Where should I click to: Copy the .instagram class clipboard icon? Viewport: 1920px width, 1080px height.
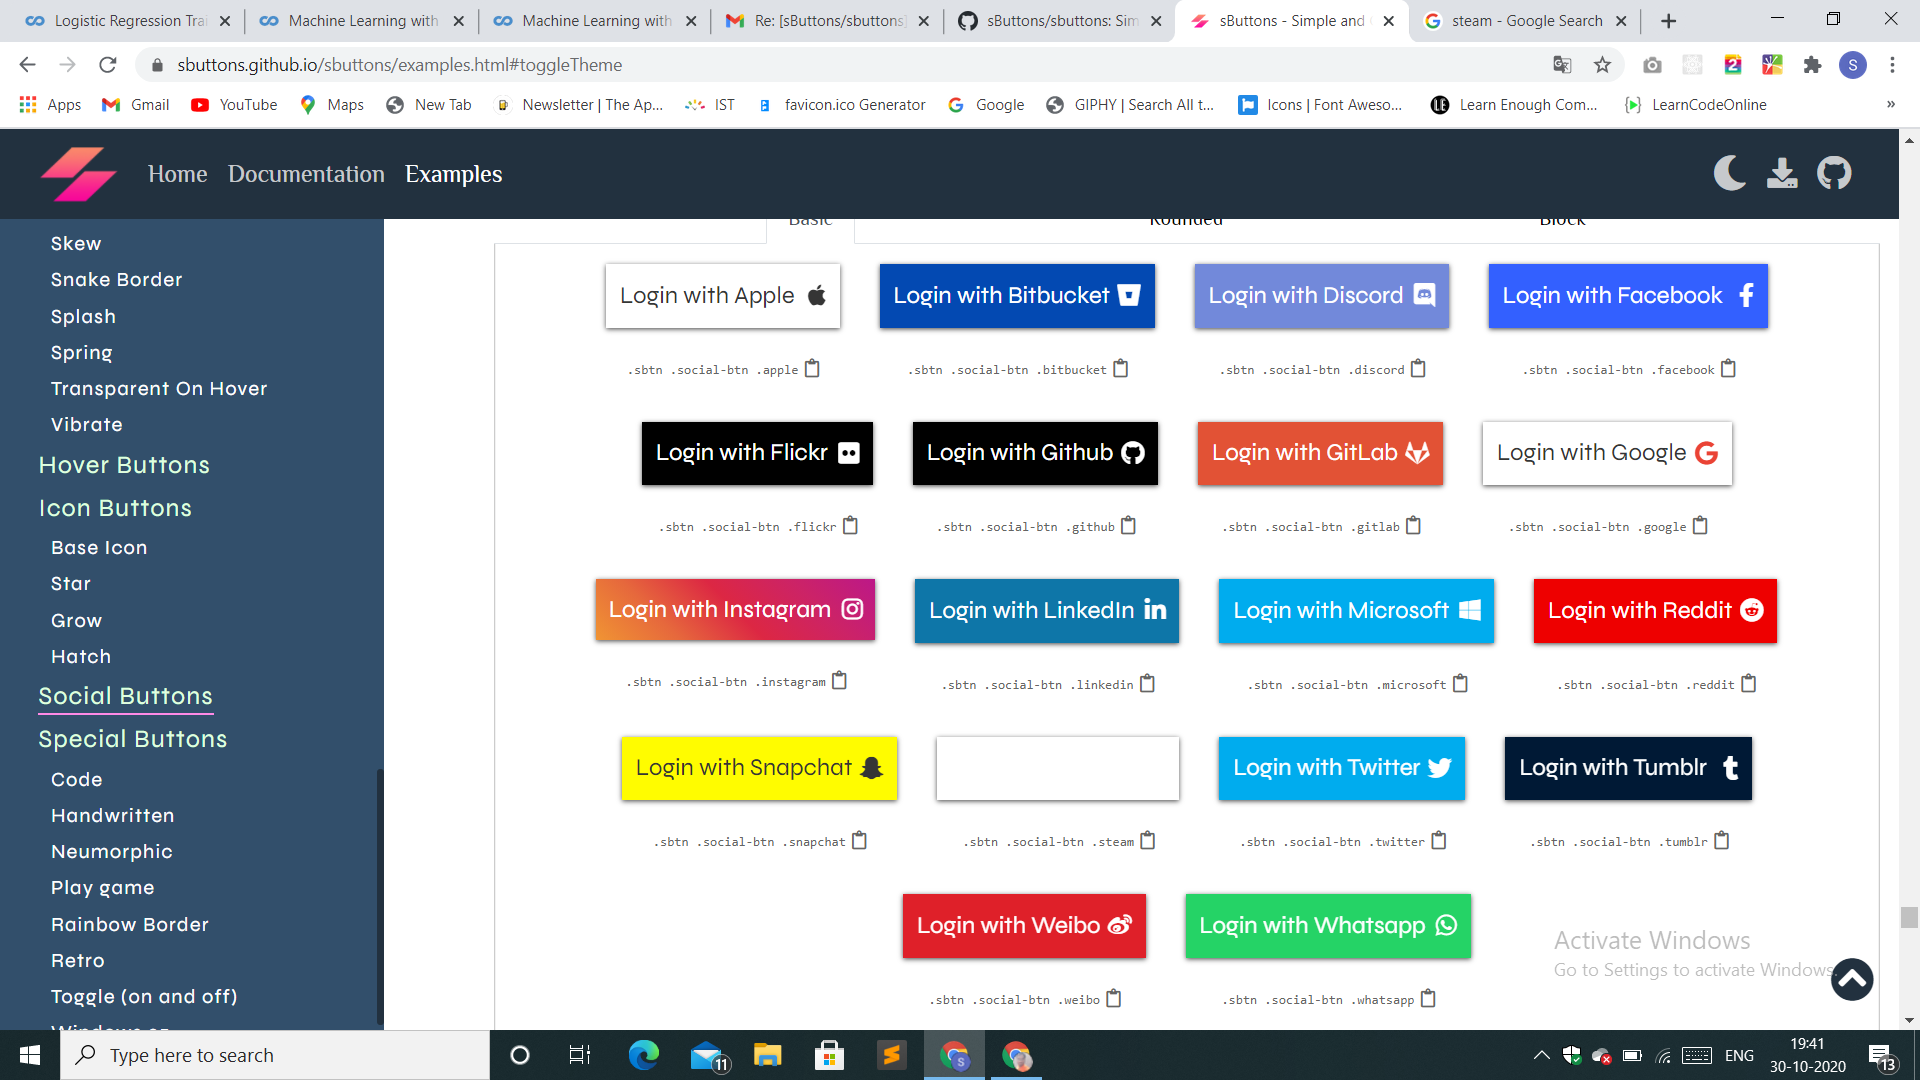(x=839, y=681)
